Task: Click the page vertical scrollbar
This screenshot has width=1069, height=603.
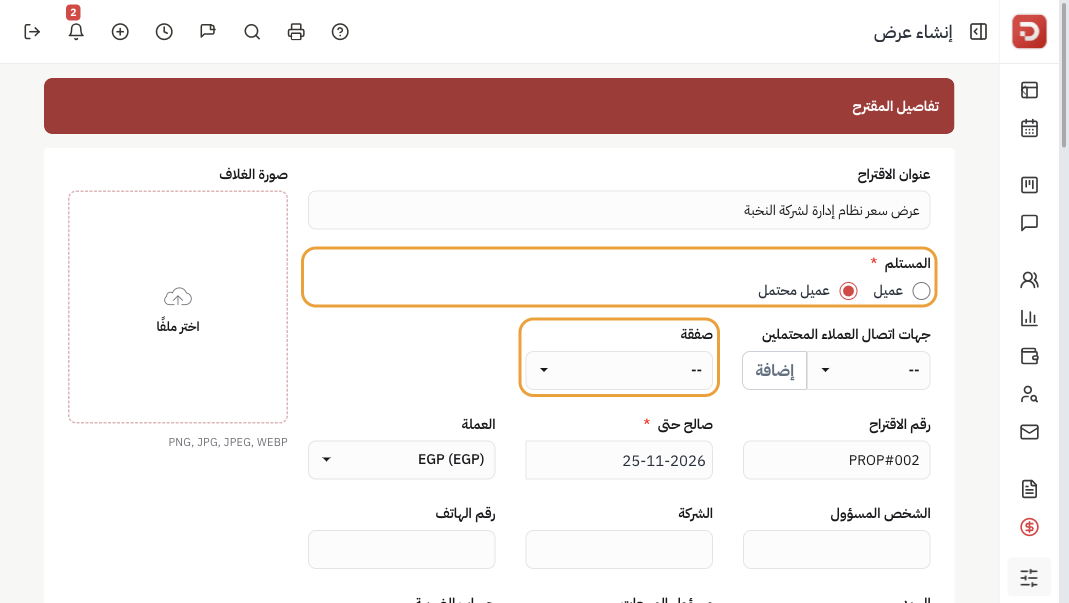Action: (1064, 74)
